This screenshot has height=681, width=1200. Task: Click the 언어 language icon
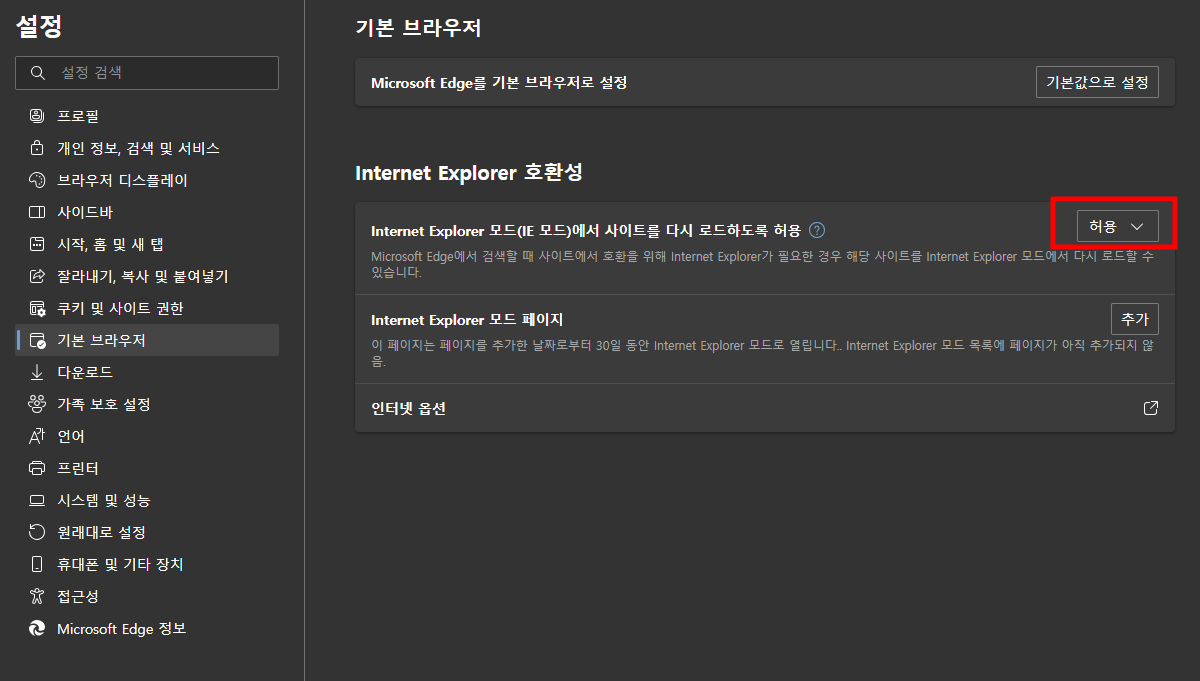pyautogui.click(x=37, y=436)
